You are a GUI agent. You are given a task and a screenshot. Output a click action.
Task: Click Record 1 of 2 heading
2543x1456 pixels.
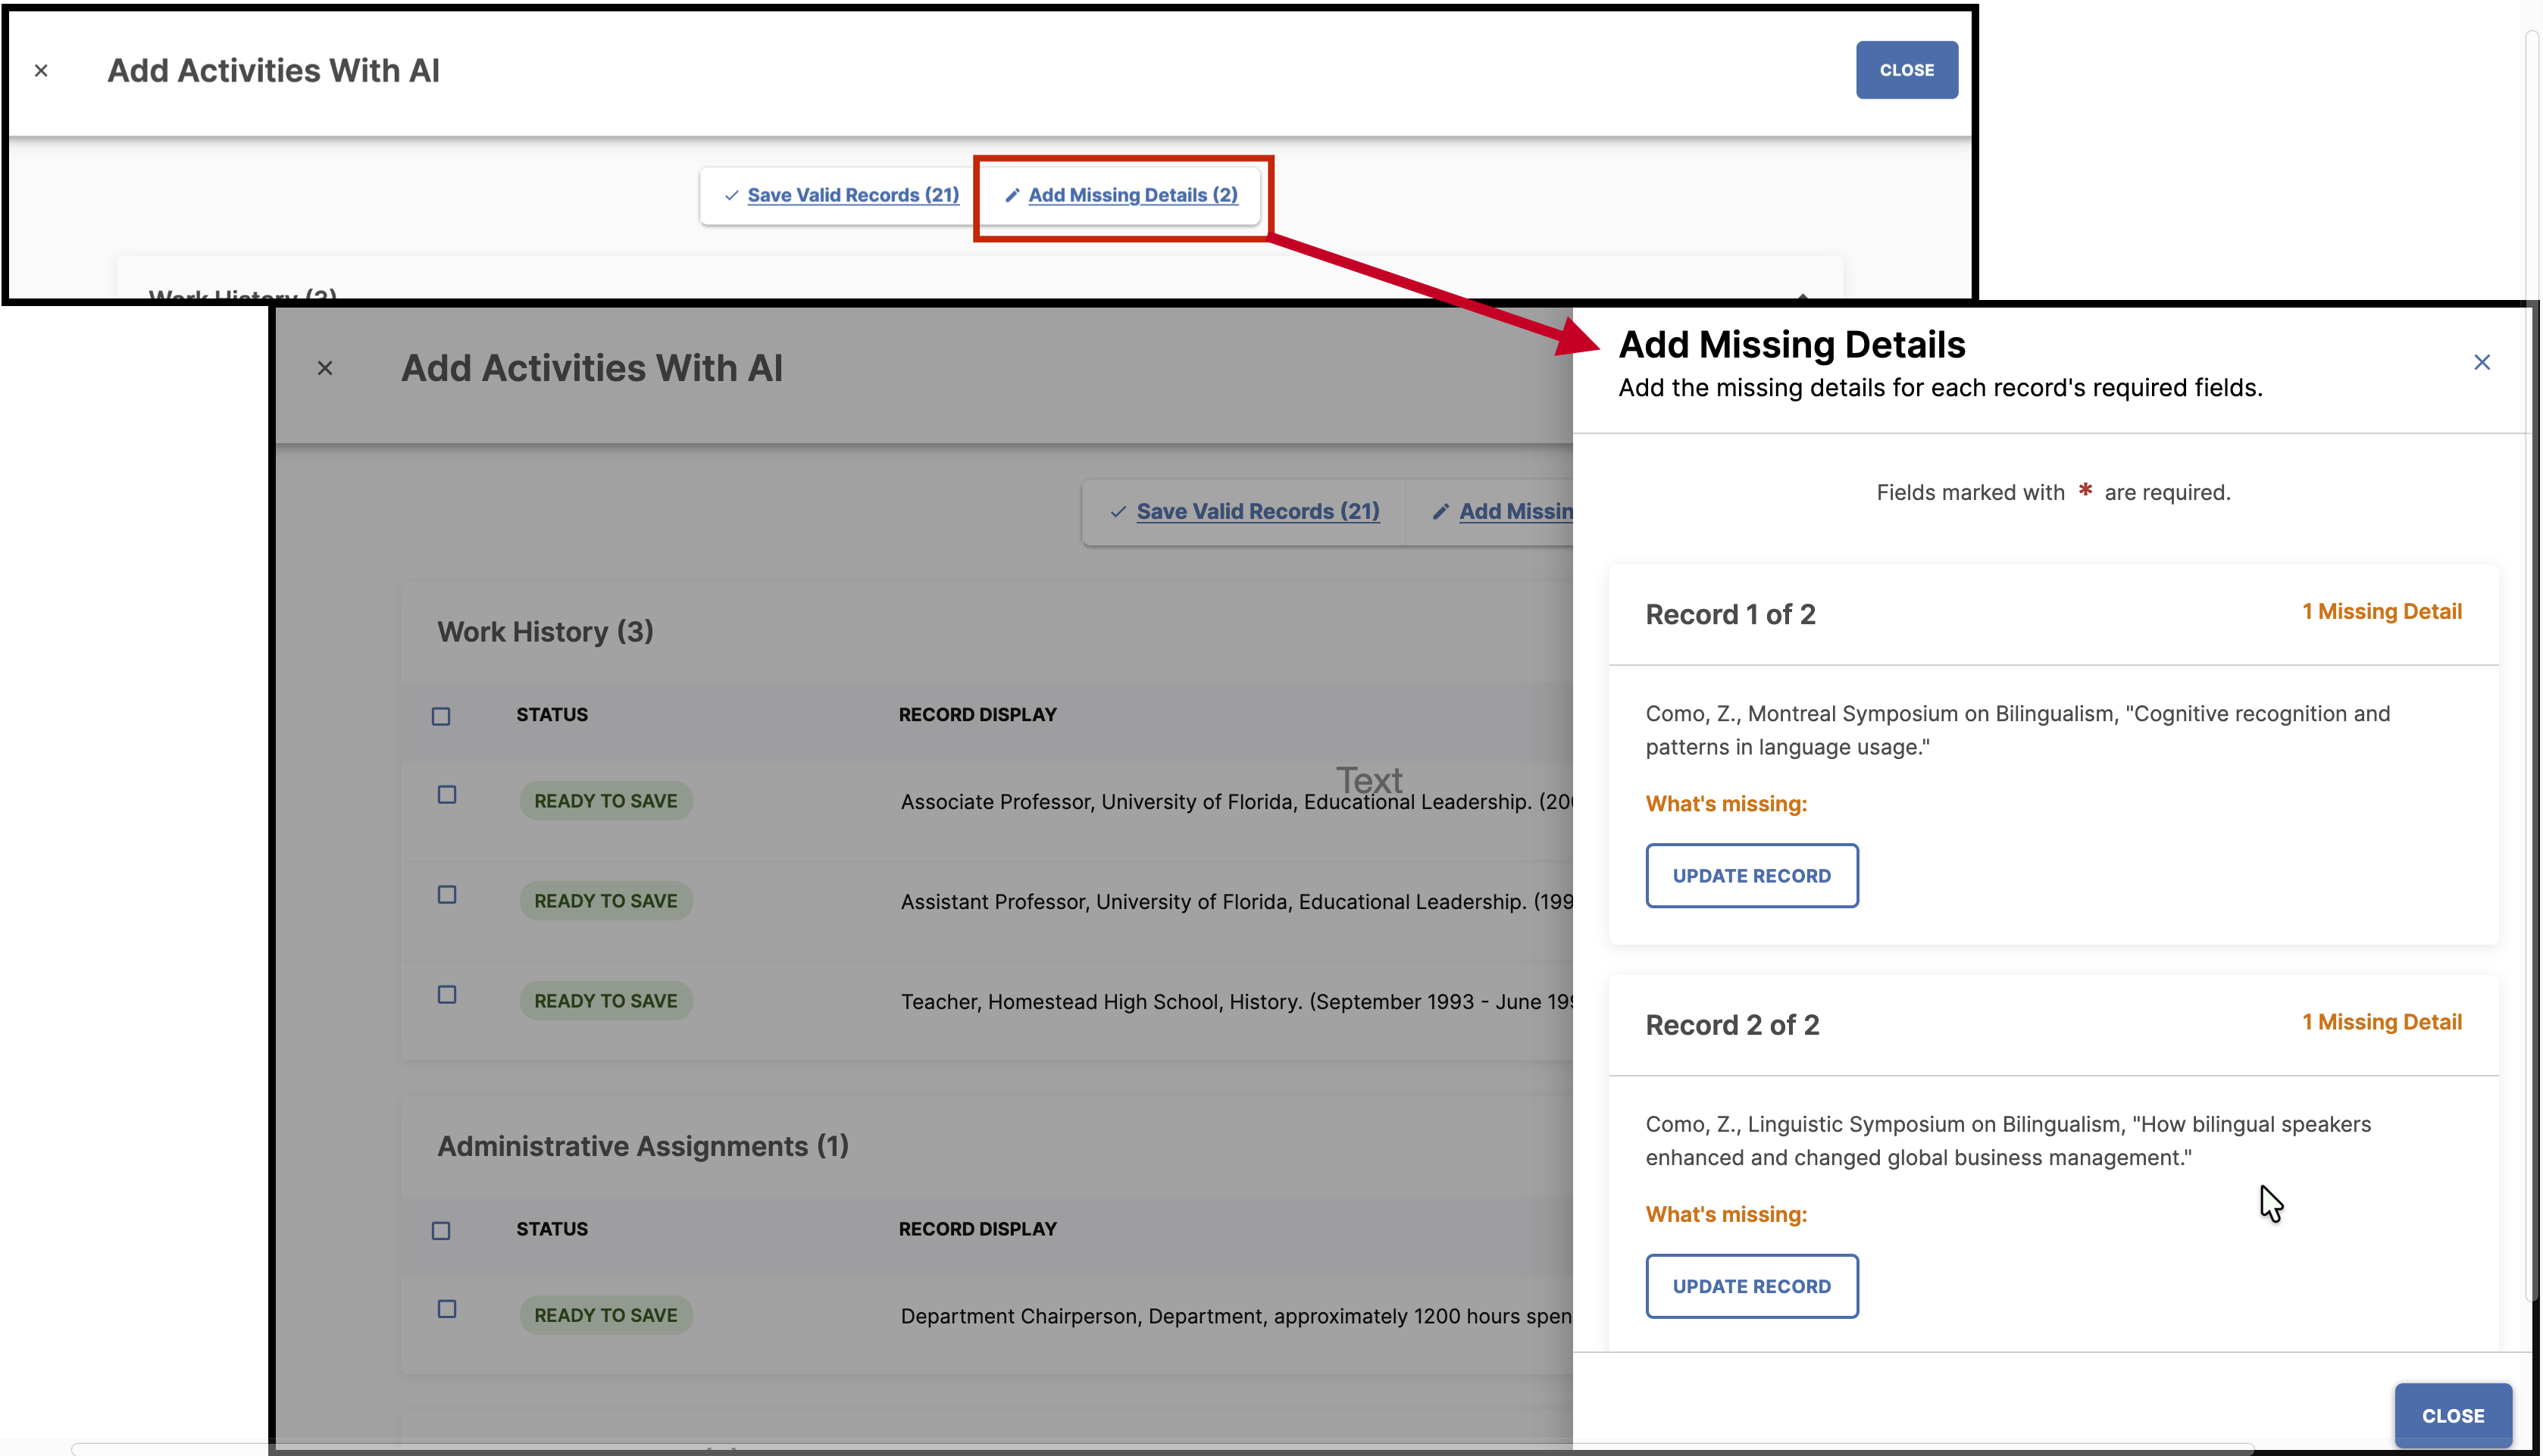[x=1729, y=615]
